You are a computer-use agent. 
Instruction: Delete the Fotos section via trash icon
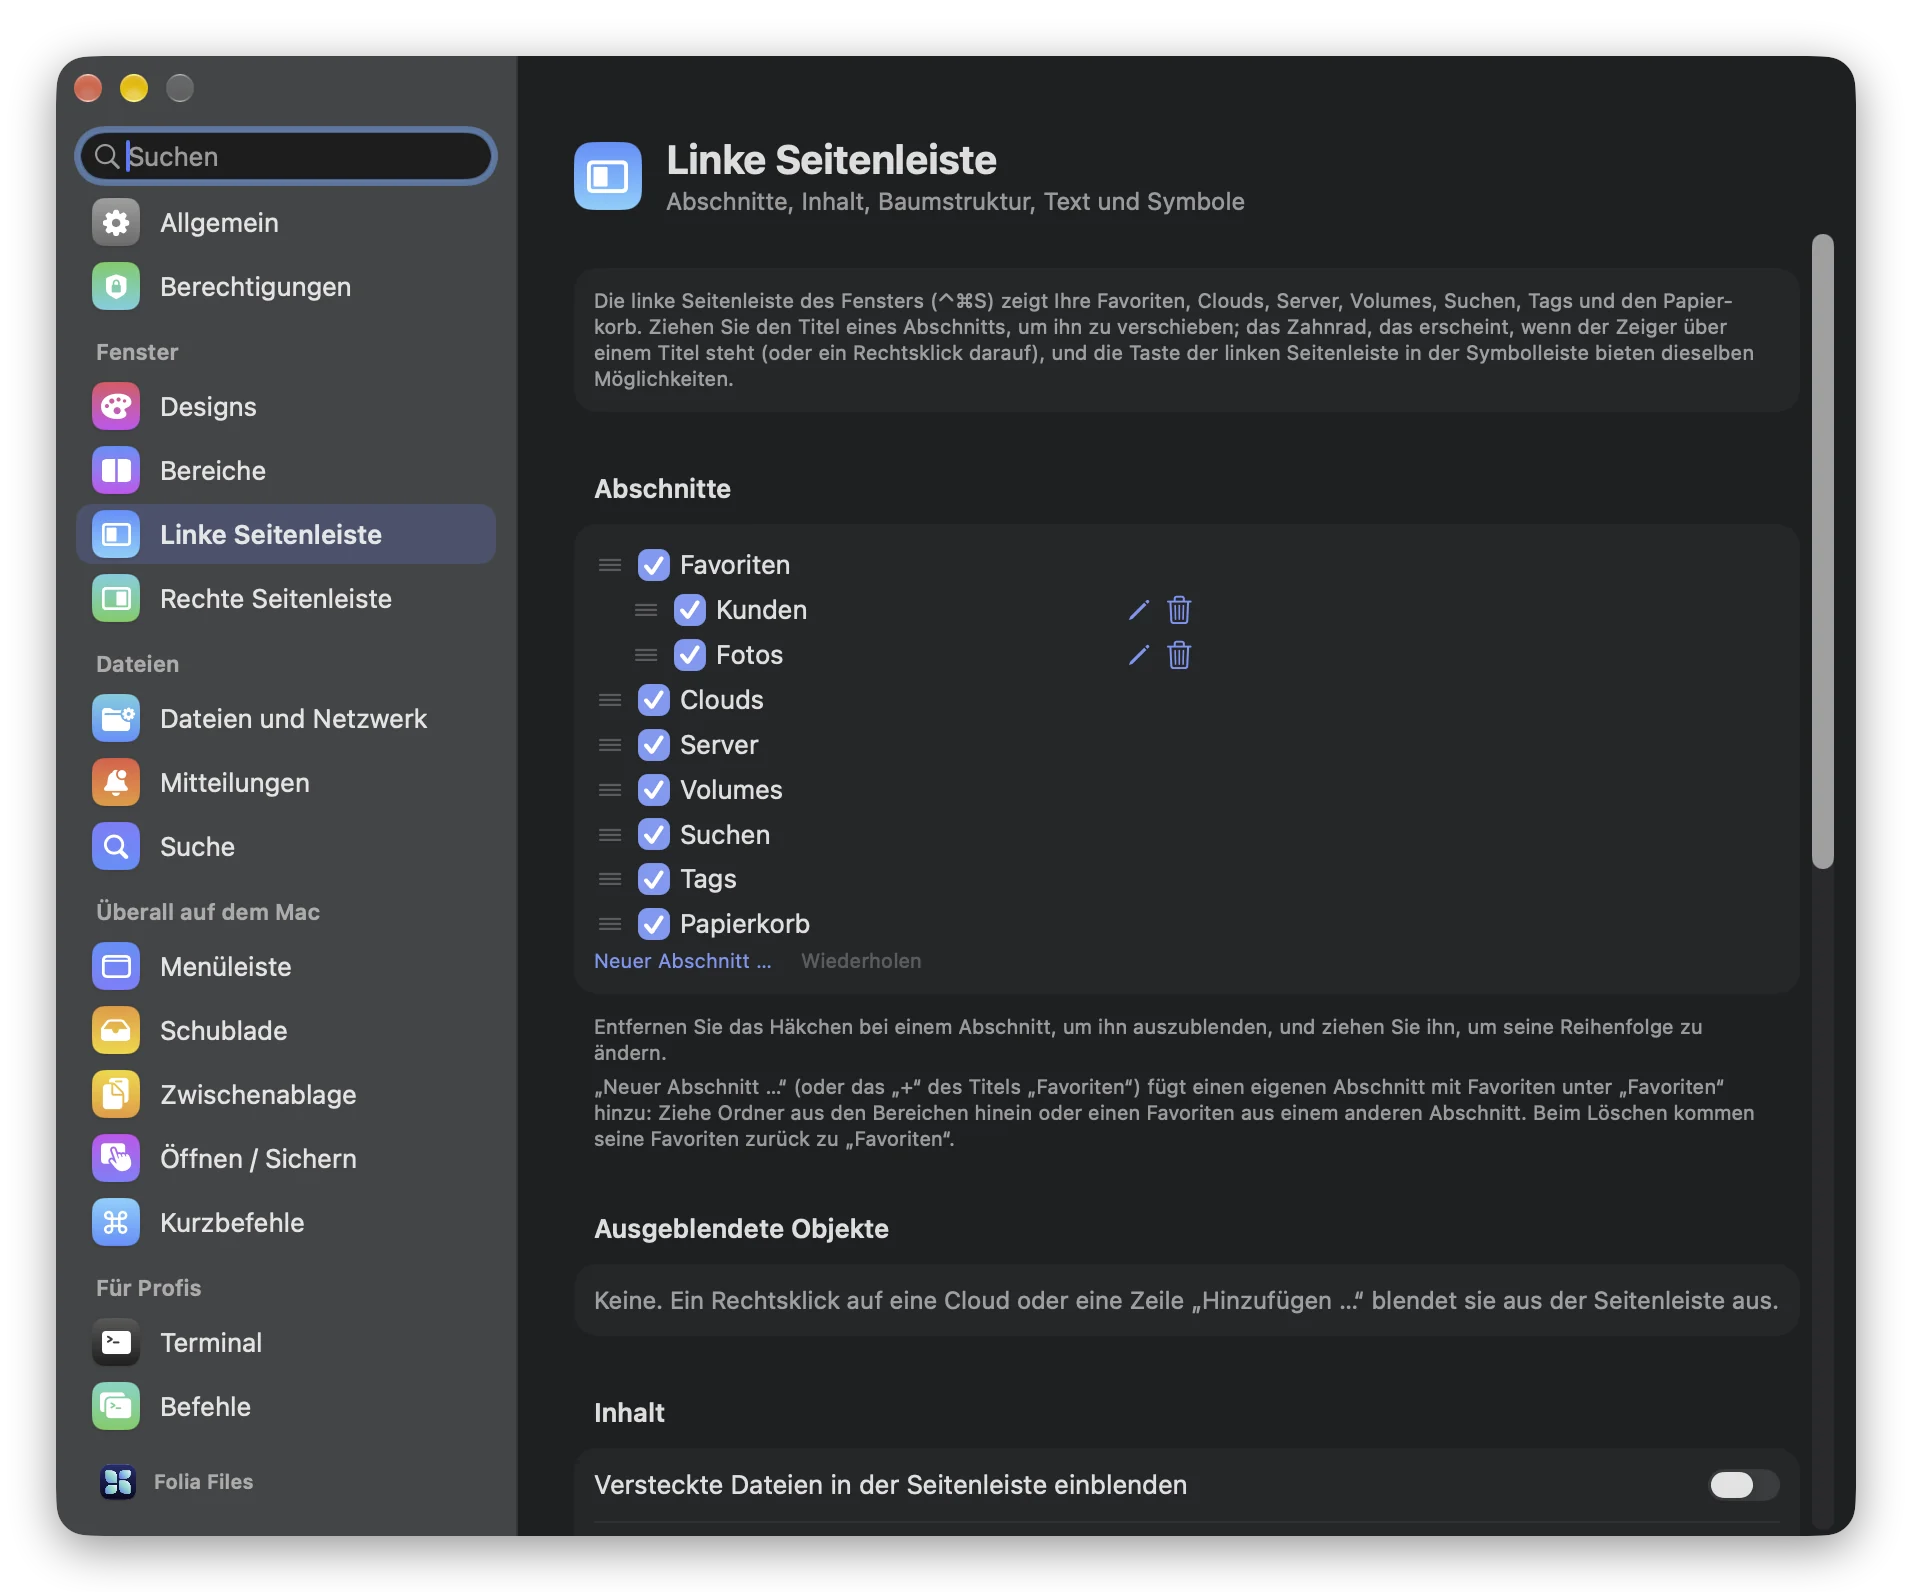(1179, 655)
